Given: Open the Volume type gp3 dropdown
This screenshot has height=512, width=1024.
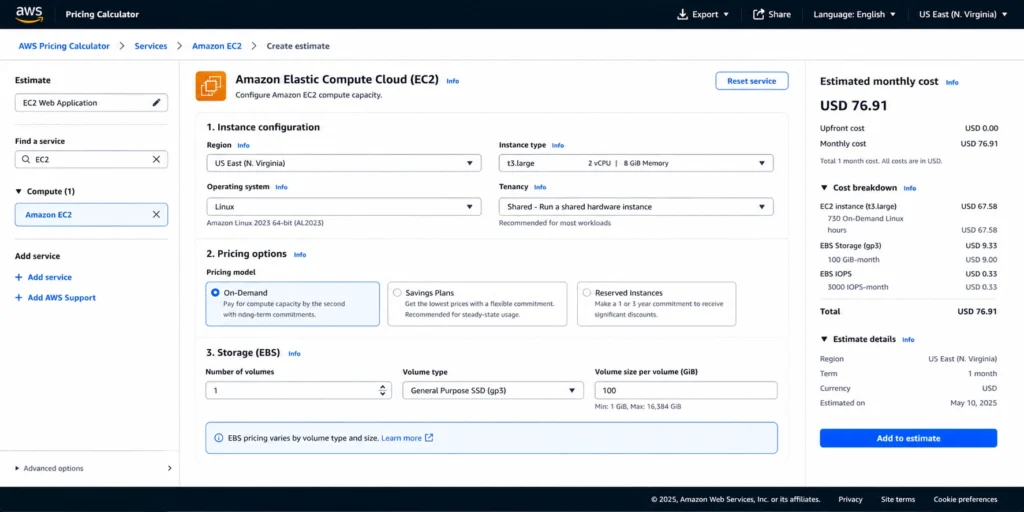Looking at the screenshot, I should point(493,391).
